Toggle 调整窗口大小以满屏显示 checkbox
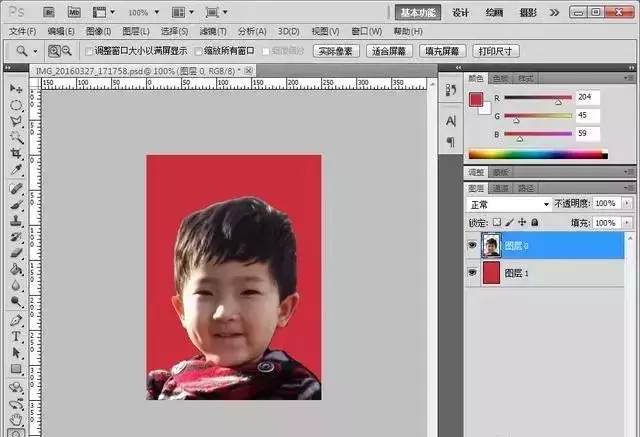 click(x=89, y=51)
